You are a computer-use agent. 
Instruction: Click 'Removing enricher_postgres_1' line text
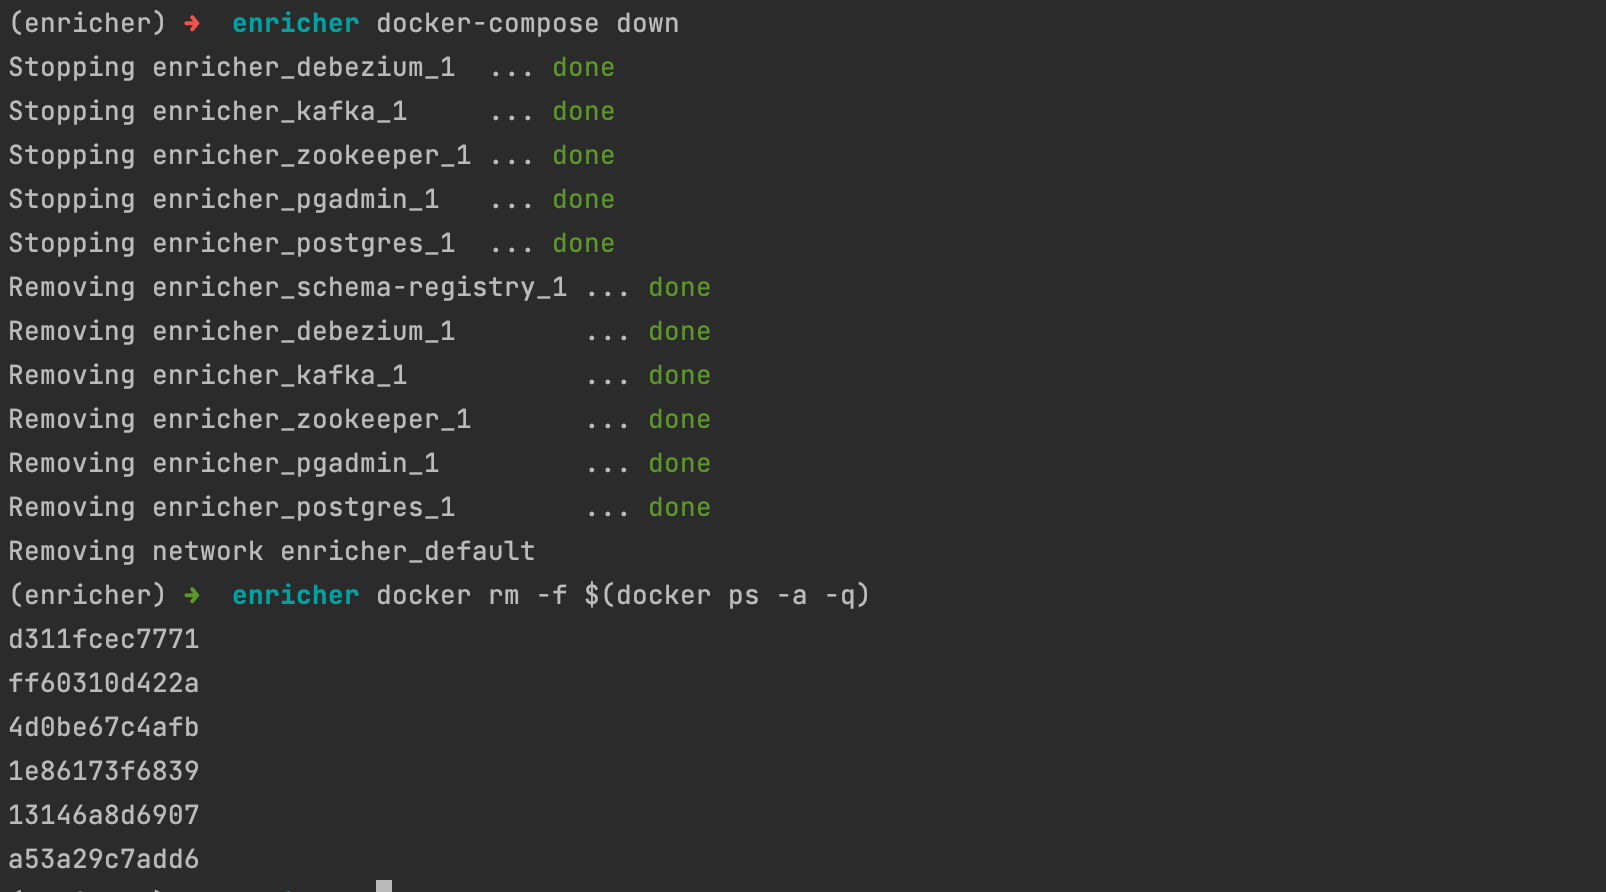(x=232, y=507)
